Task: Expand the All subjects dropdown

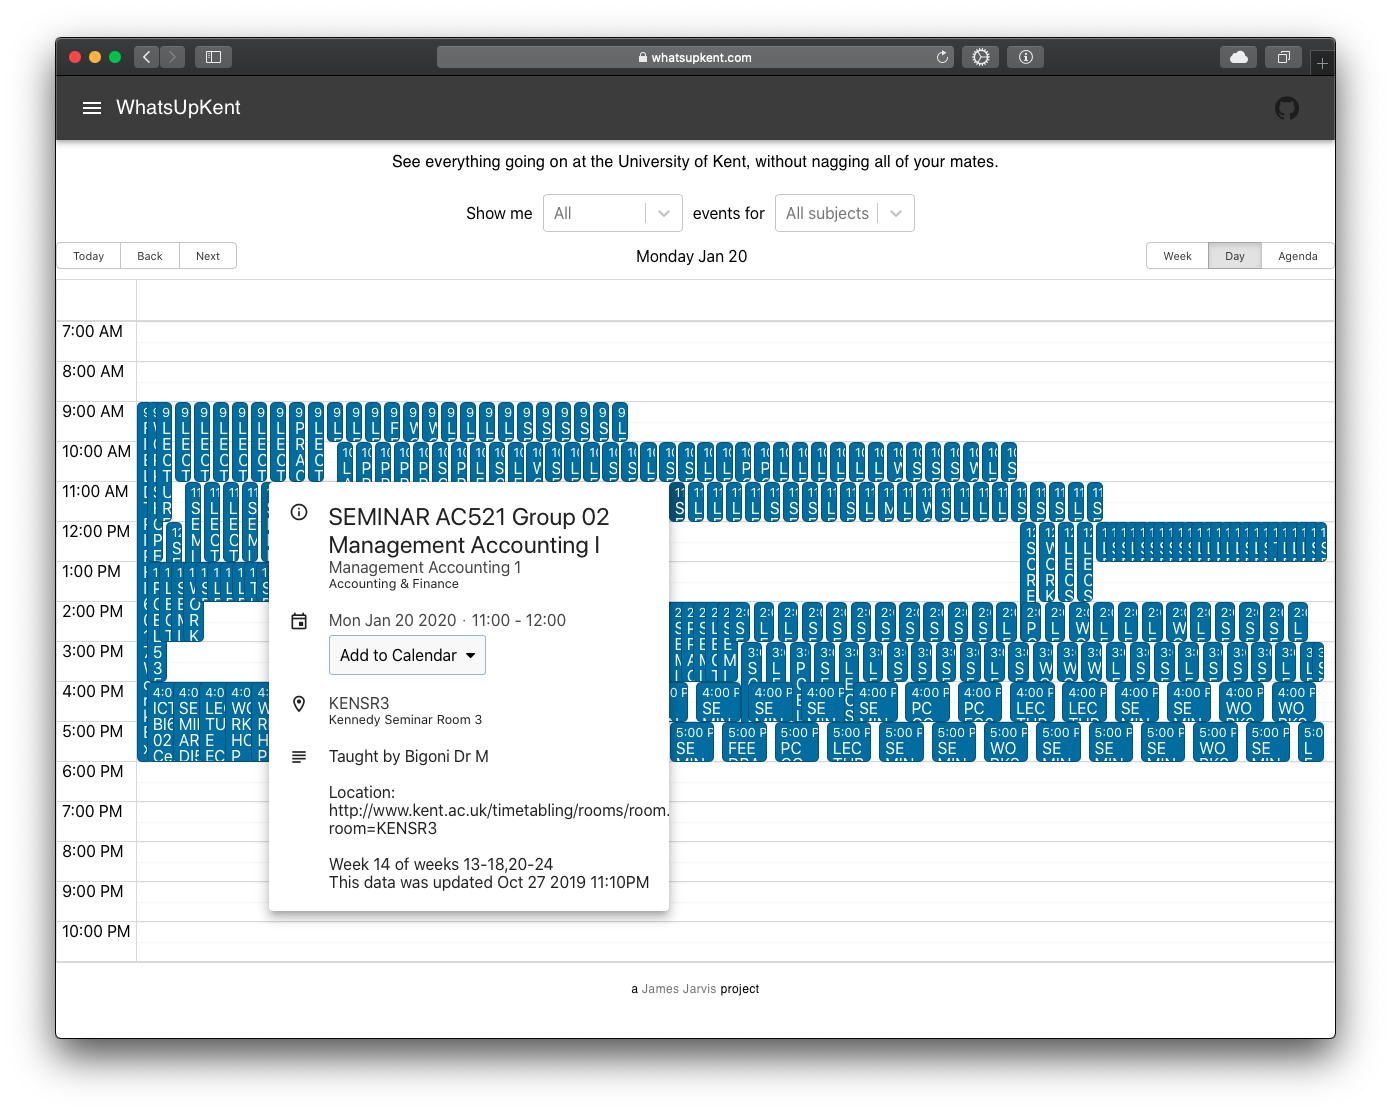Action: click(x=844, y=213)
